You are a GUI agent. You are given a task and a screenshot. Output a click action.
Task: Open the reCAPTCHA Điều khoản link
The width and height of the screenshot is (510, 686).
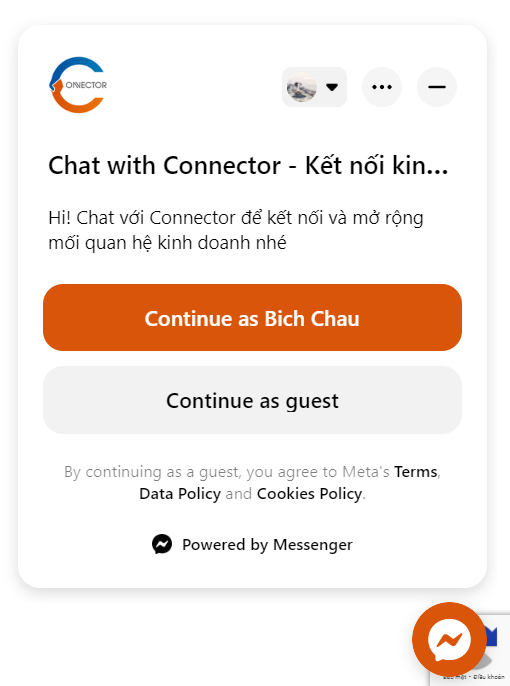click(489, 677)
